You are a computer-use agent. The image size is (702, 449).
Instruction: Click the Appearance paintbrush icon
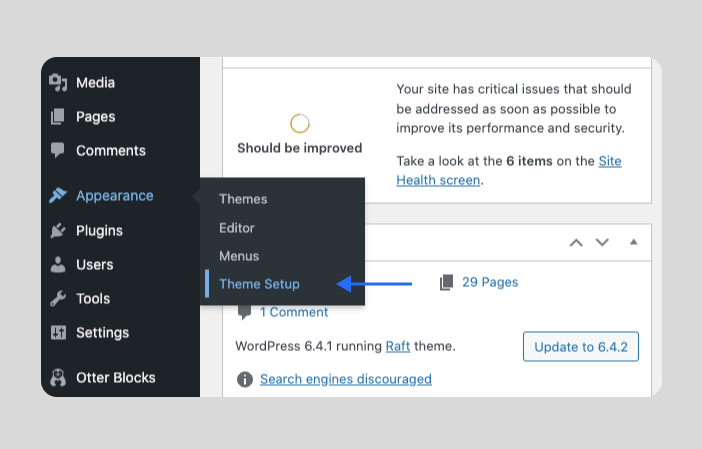tap(58, 196)
